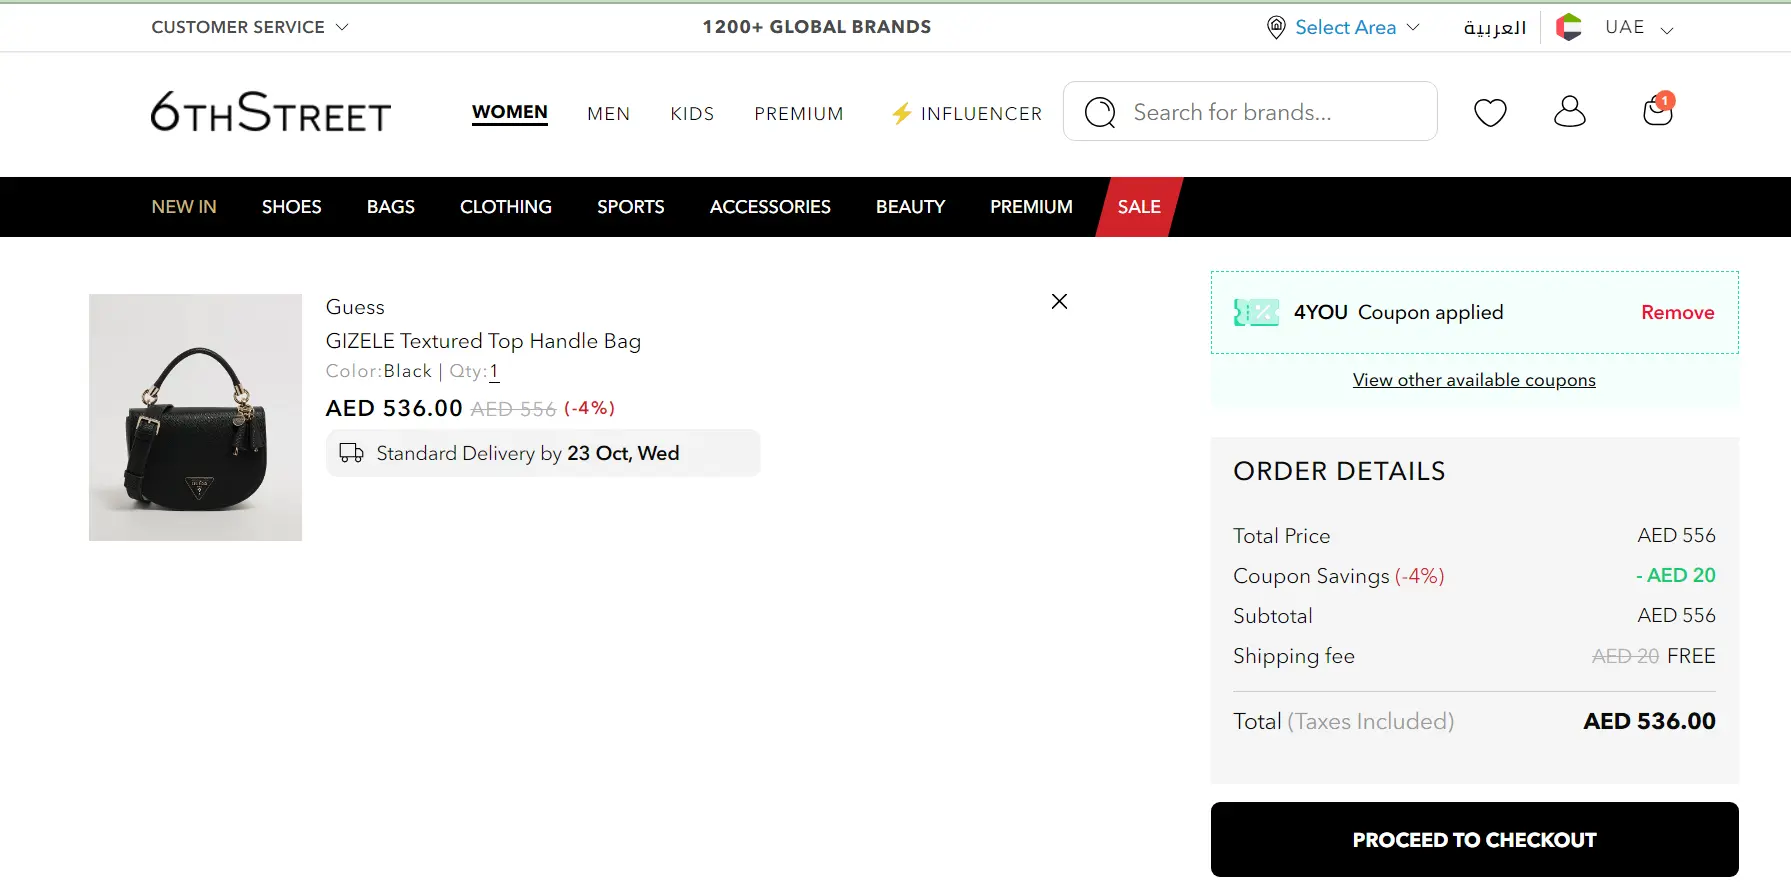Open the New In menu
1791x883 pixels.
point(184,207)
